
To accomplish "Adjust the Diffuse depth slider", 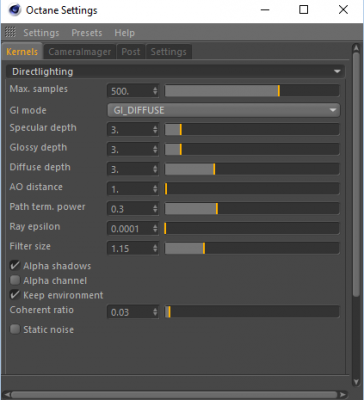I will click(x=252, y=169).
